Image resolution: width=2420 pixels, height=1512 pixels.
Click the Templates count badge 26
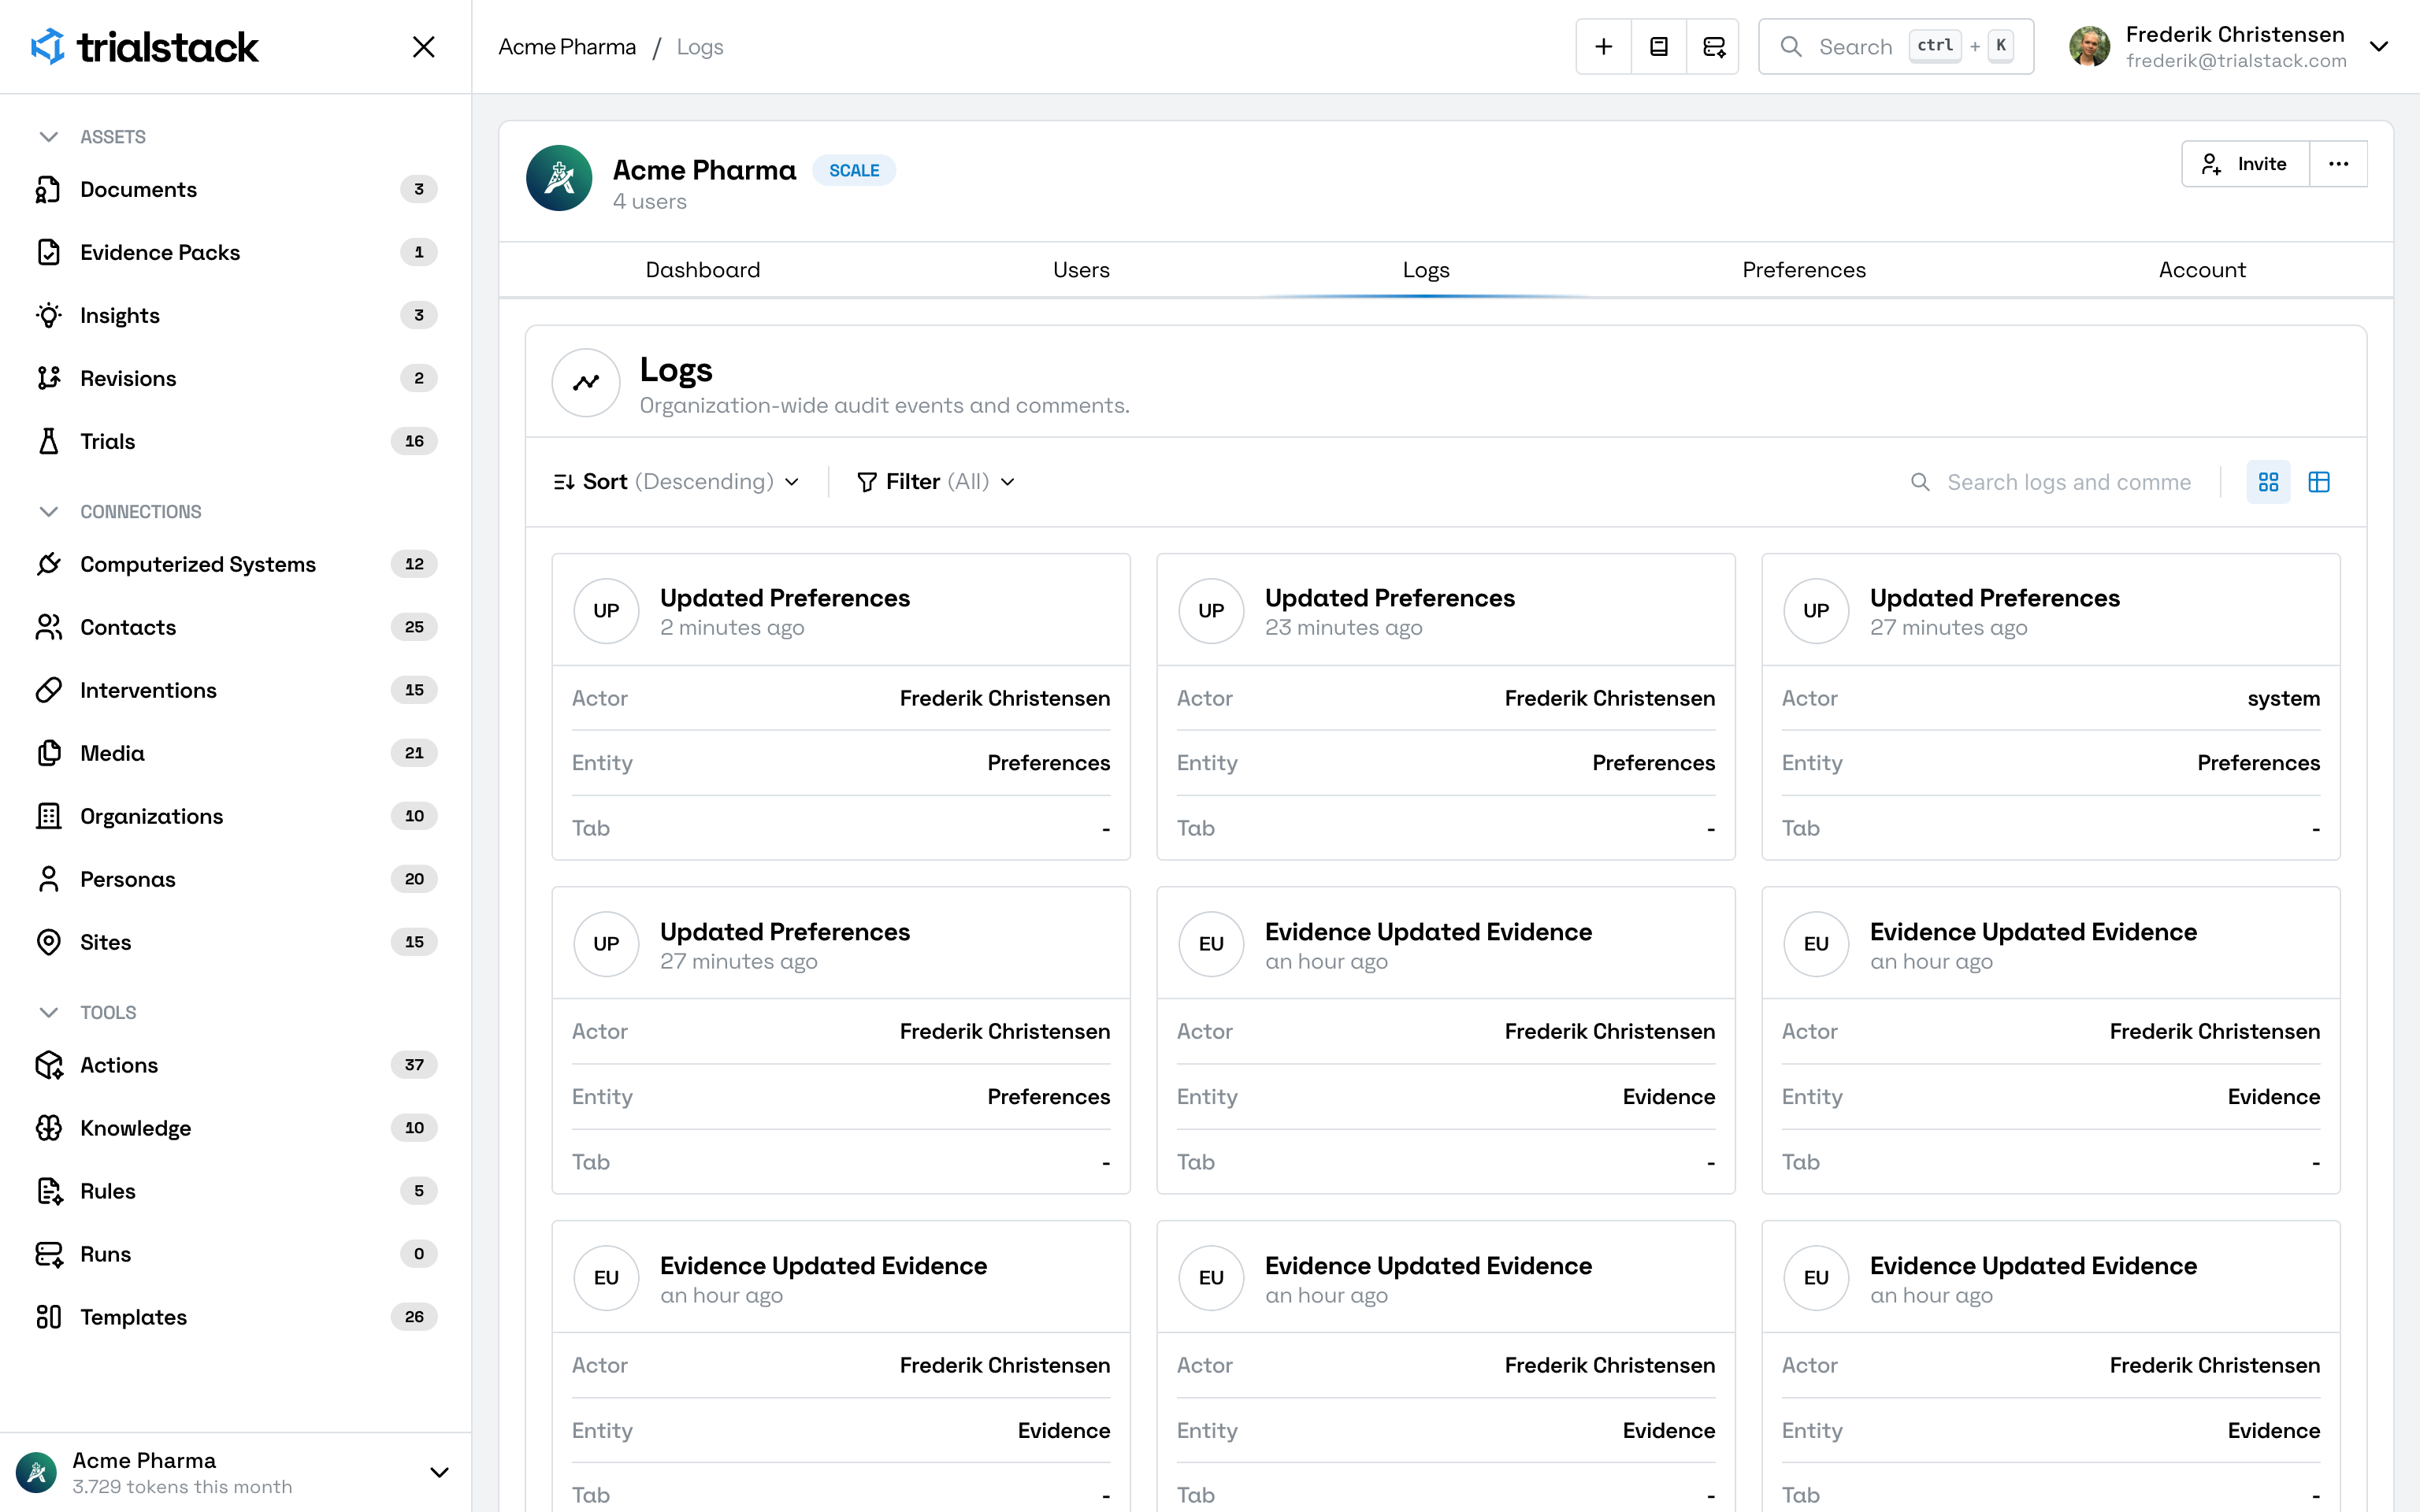(x=415, y=1317)
